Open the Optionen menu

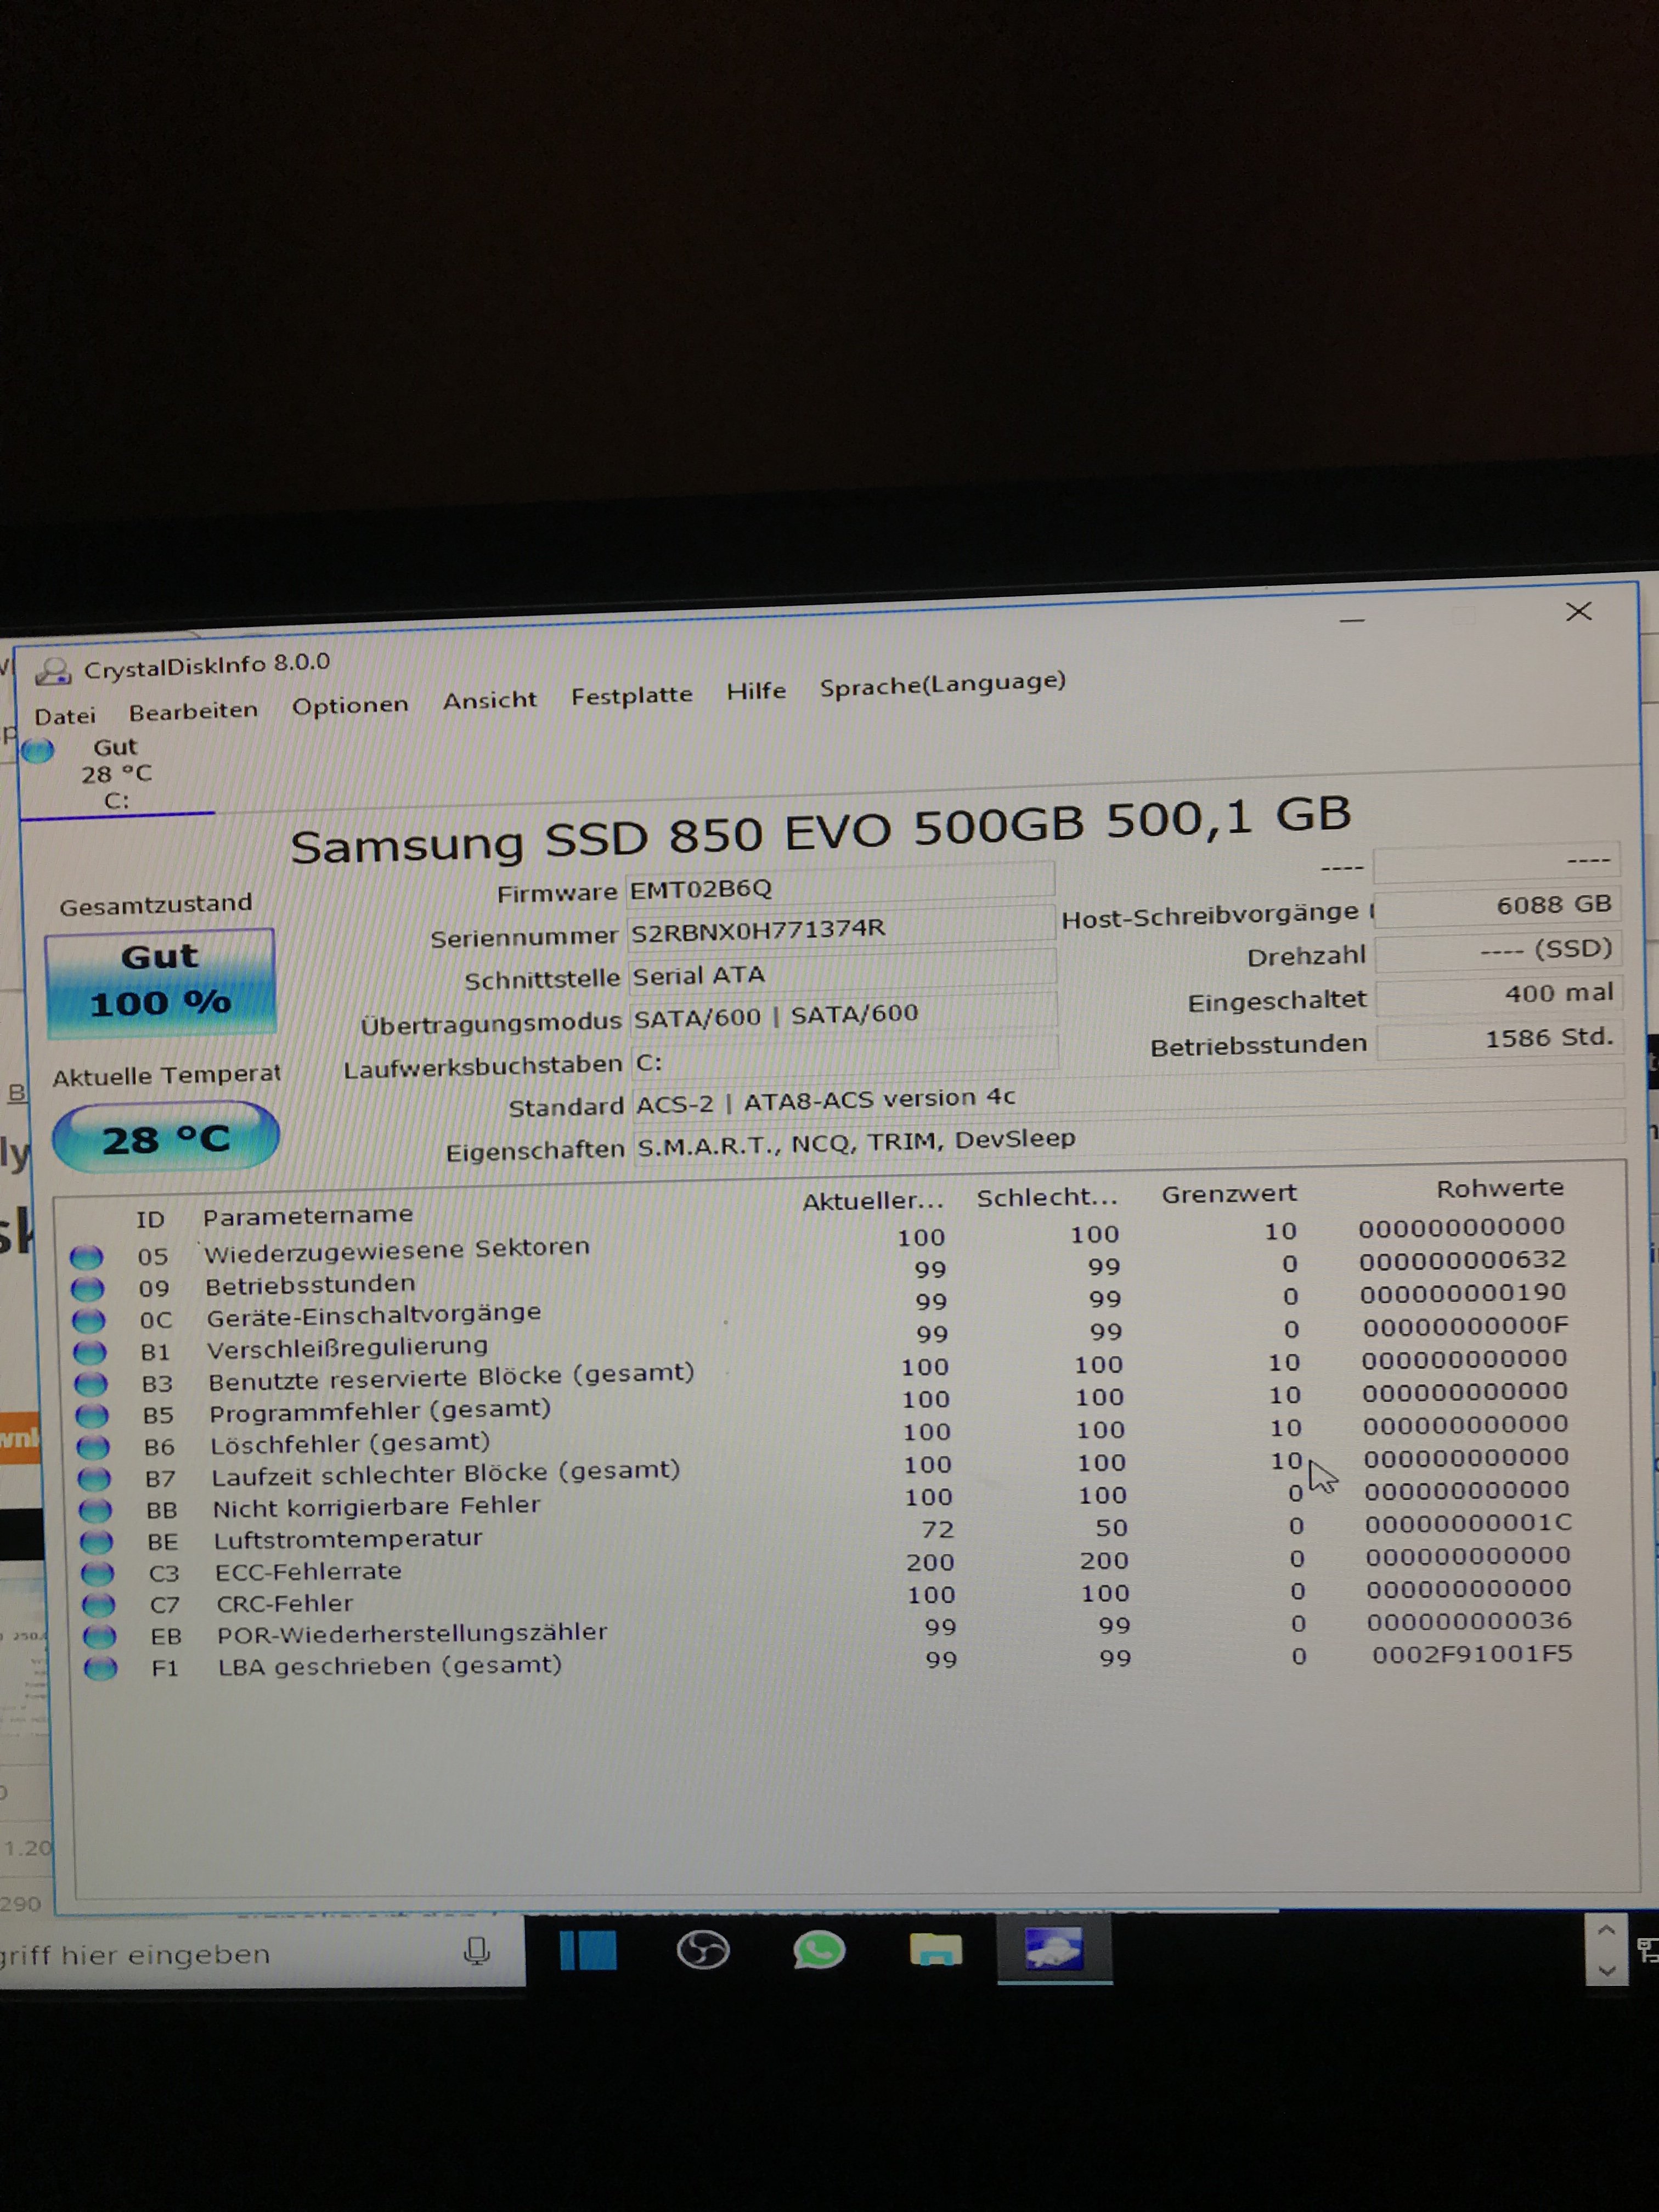click(350, 705)
